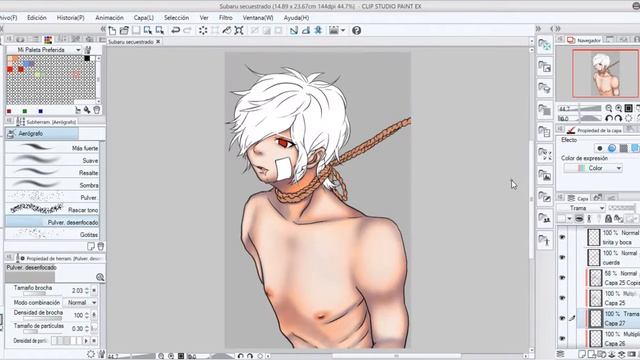The height and width of the screenshot is (360, 640).
Task: Hide the 'cuerda' layer
Action: [562, 258]
